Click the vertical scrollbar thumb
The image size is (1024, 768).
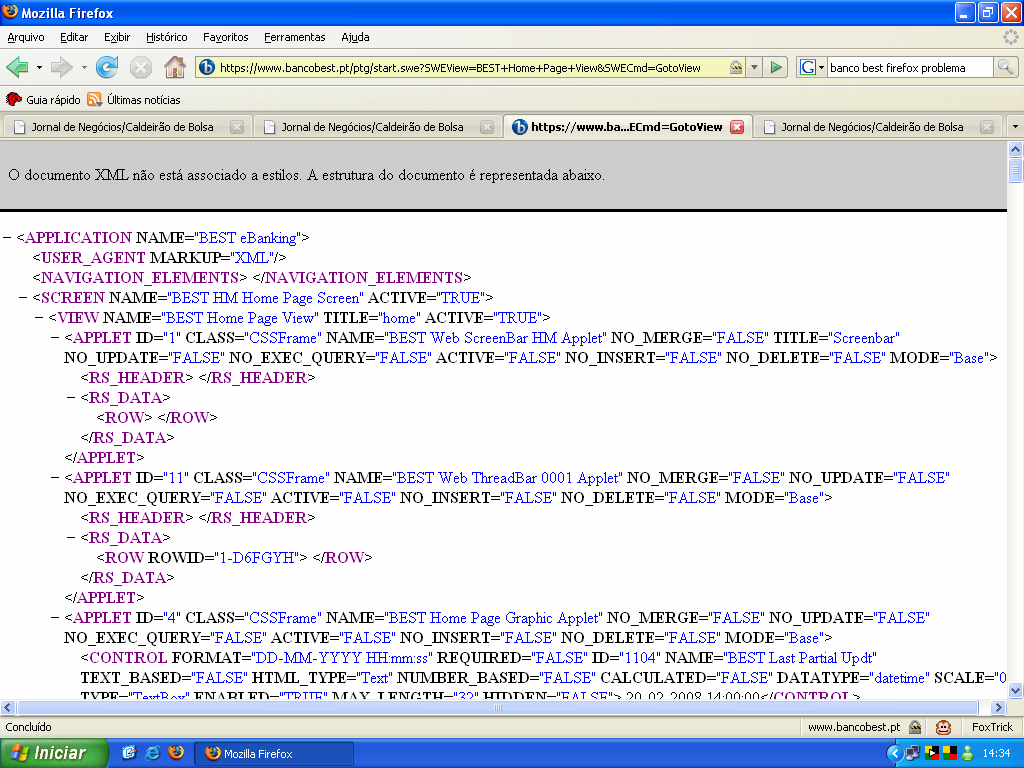click(1016, 169)
